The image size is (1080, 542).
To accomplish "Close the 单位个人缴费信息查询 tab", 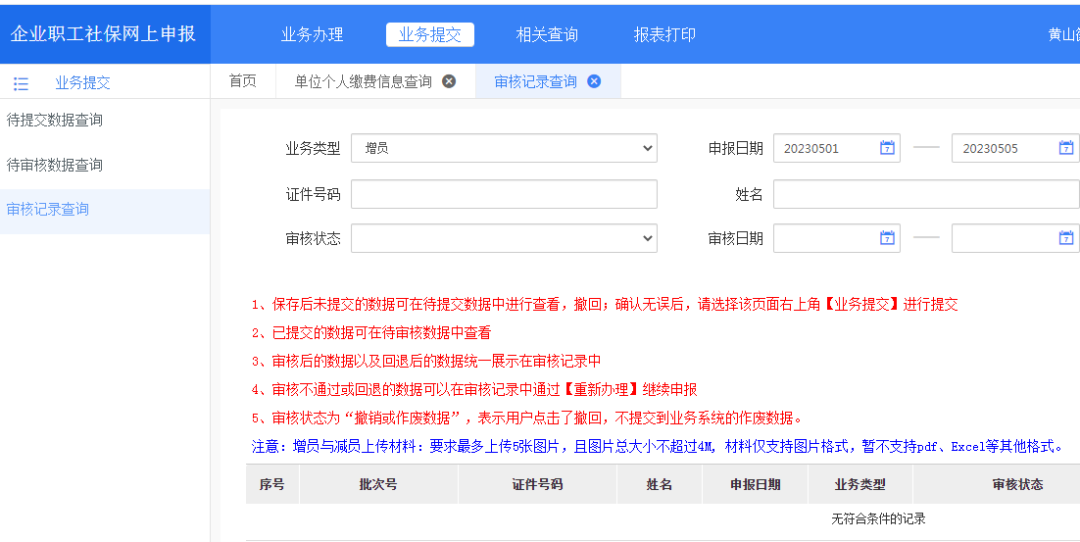I will point(448,81).
